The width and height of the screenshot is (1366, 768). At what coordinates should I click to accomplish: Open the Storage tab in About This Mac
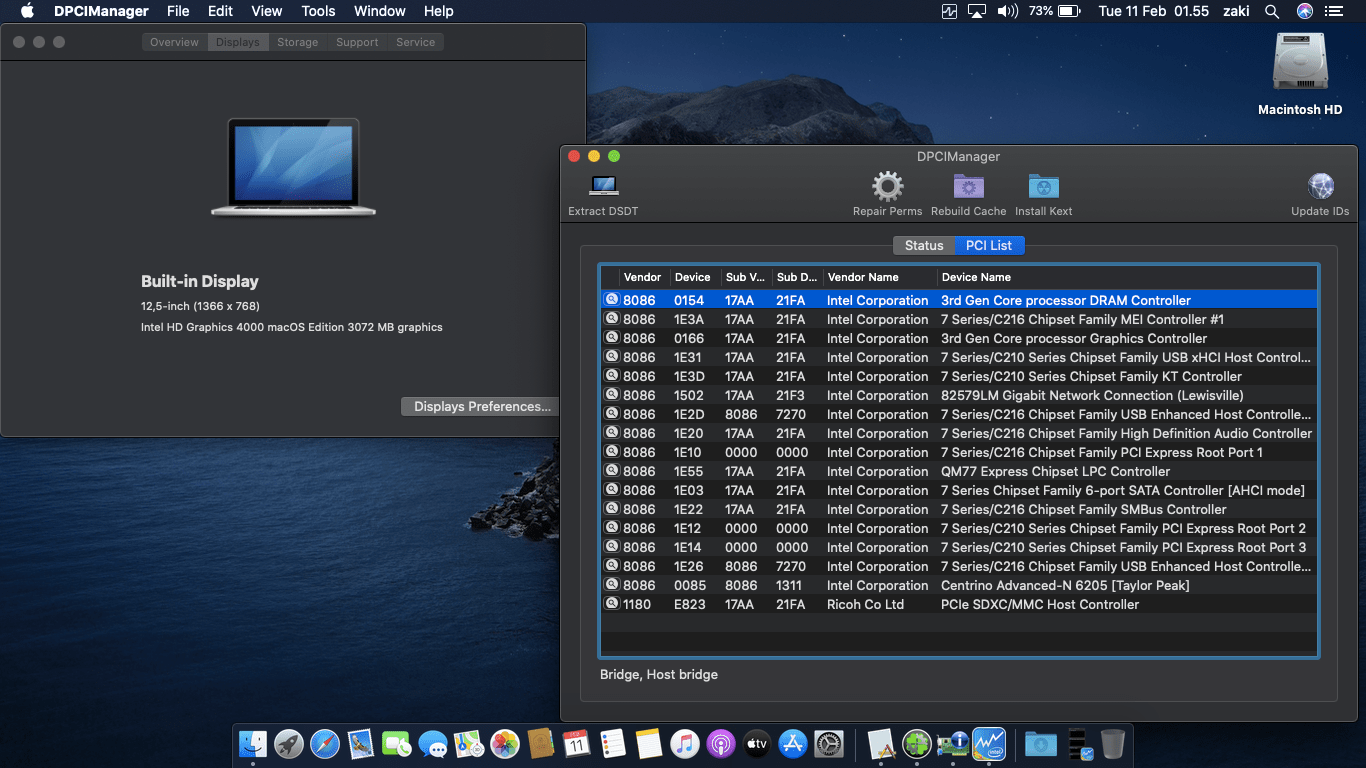298,42
